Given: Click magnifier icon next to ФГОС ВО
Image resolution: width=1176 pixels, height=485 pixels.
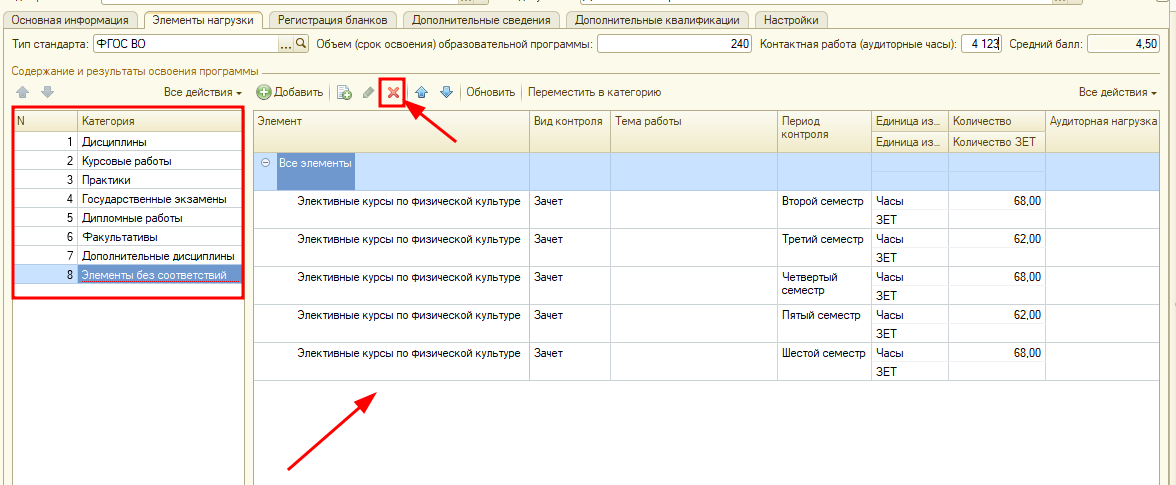Looking at the screenshot, I should 301,44.
